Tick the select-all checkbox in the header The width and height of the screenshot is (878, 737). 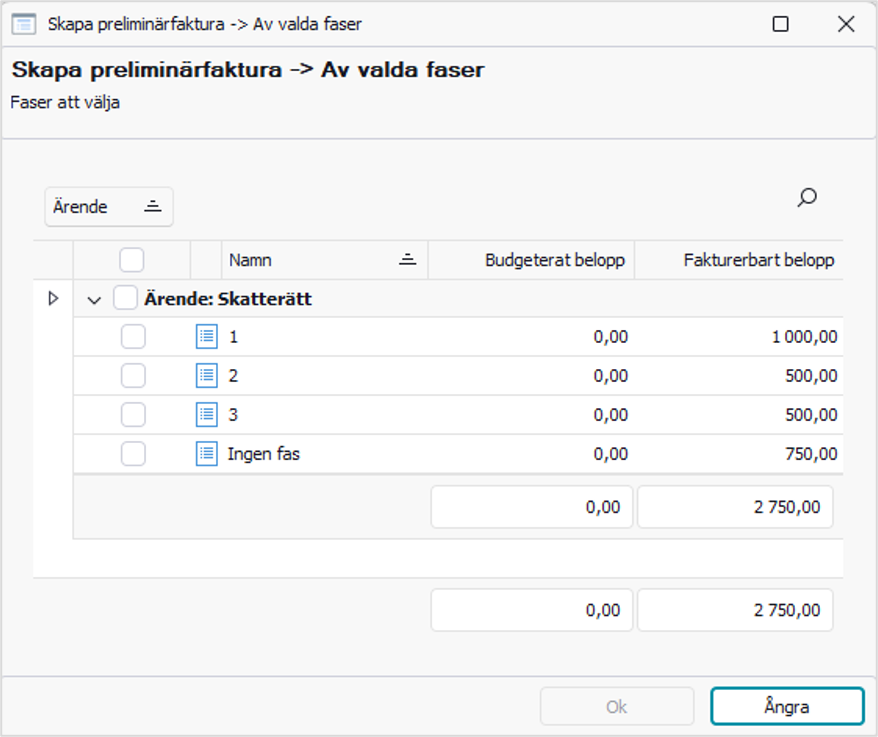(x=132, y=260)
